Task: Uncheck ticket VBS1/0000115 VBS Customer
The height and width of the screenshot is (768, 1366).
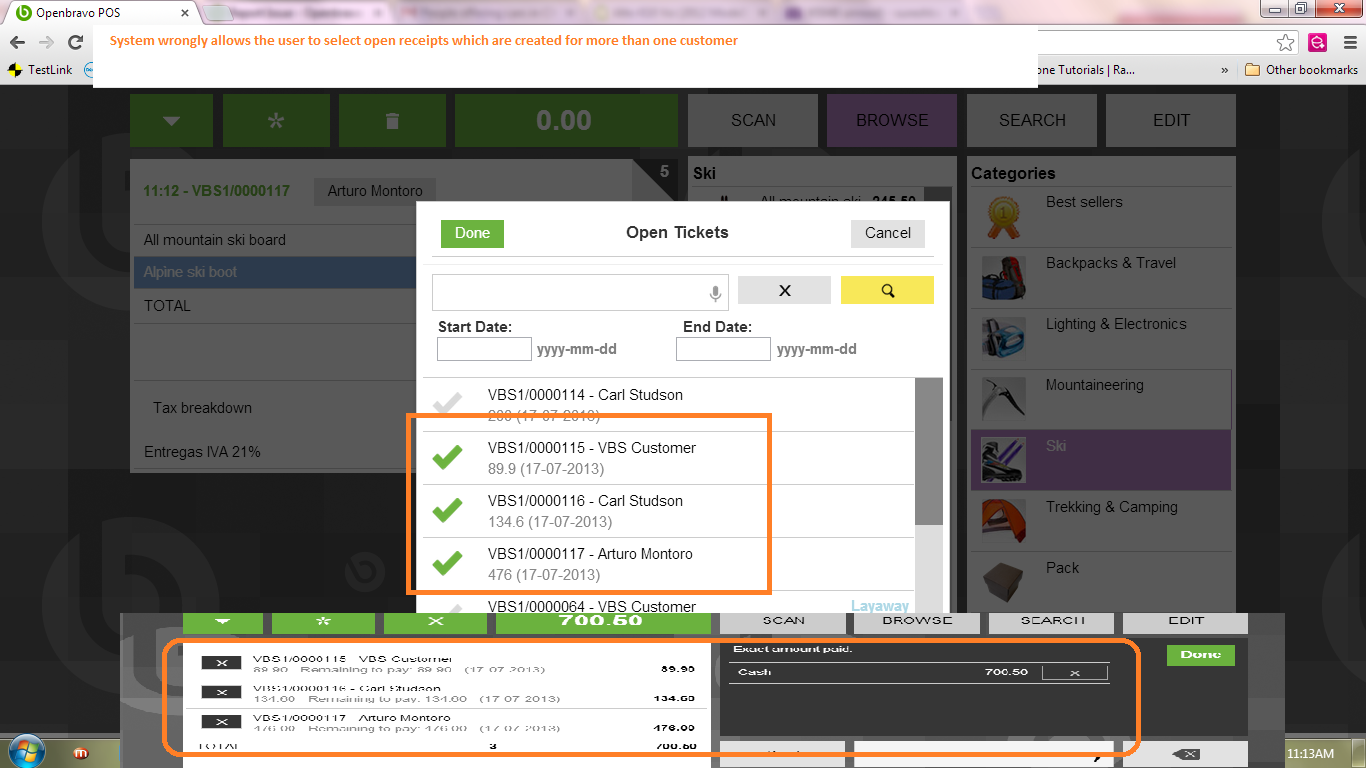Action: 447,458
